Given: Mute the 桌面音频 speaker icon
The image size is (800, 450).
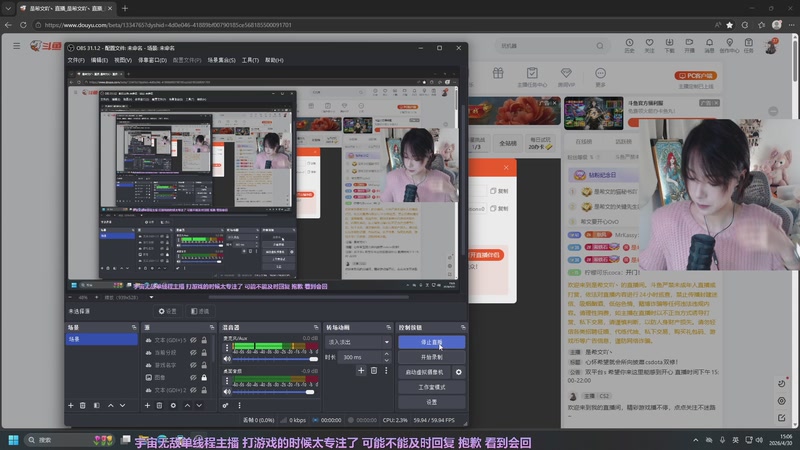Looking at the screenshot, I should pyautogui.click(x=227, y=392).
